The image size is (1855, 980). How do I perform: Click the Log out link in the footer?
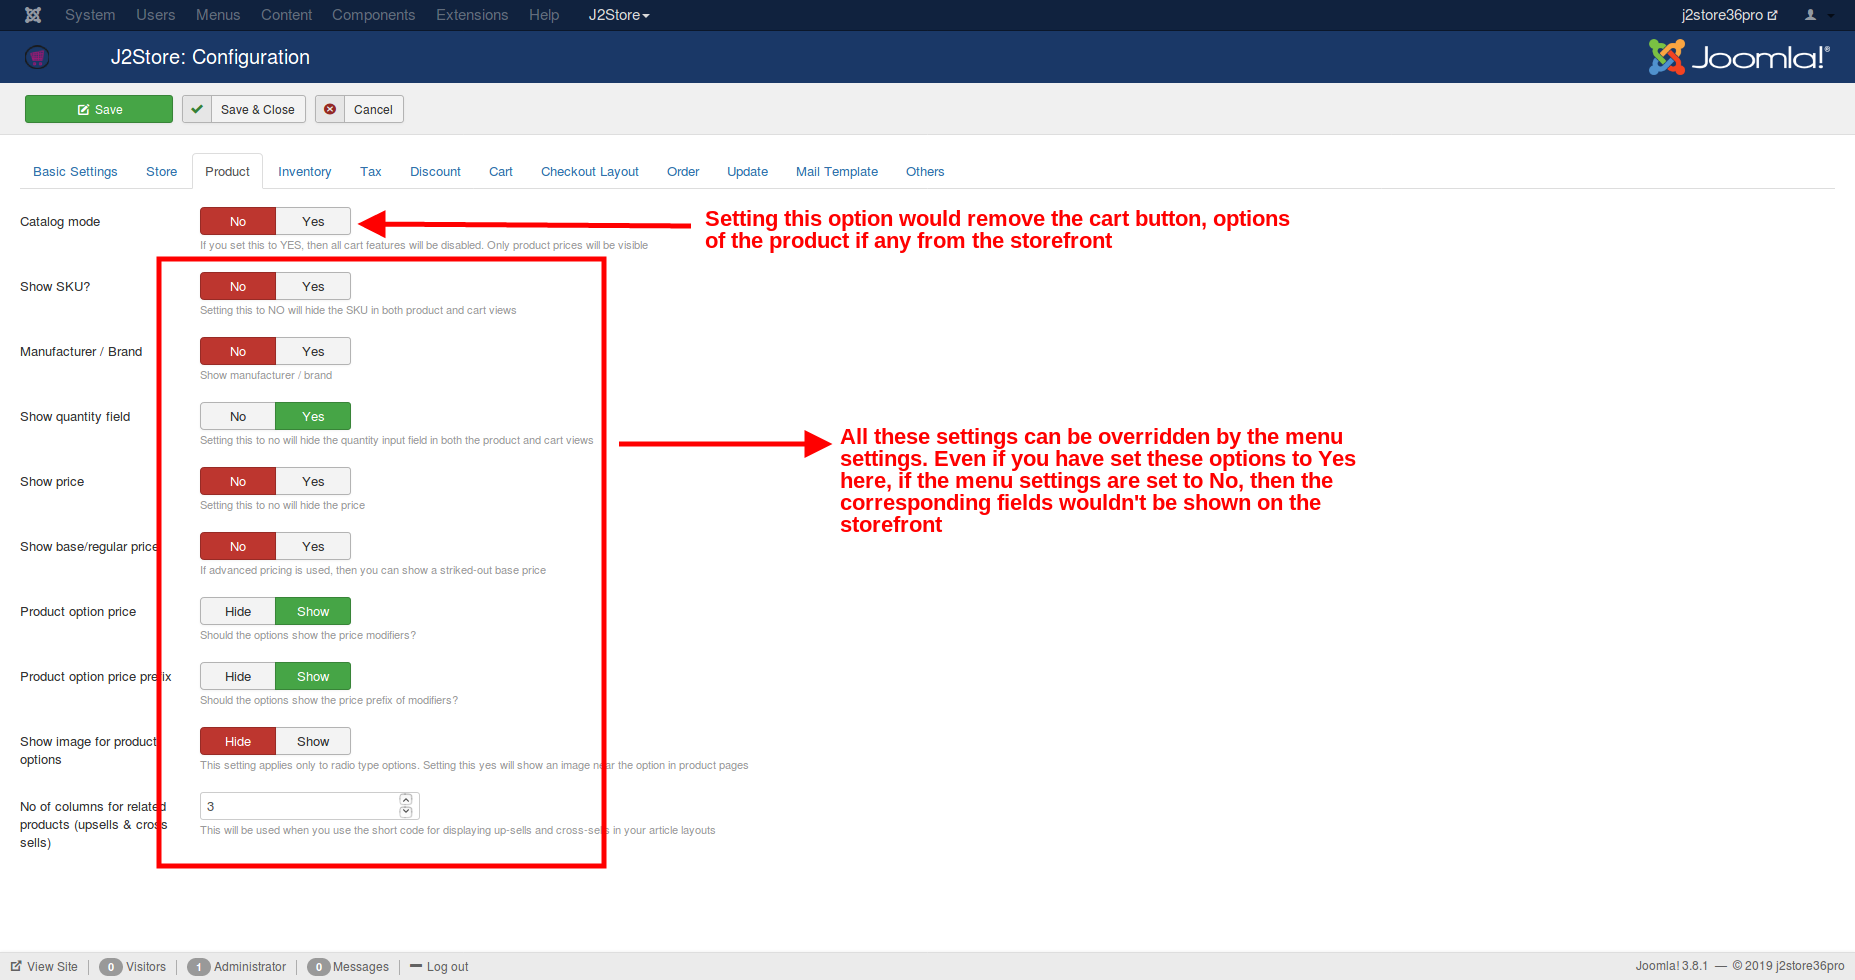tap(446, 967)
